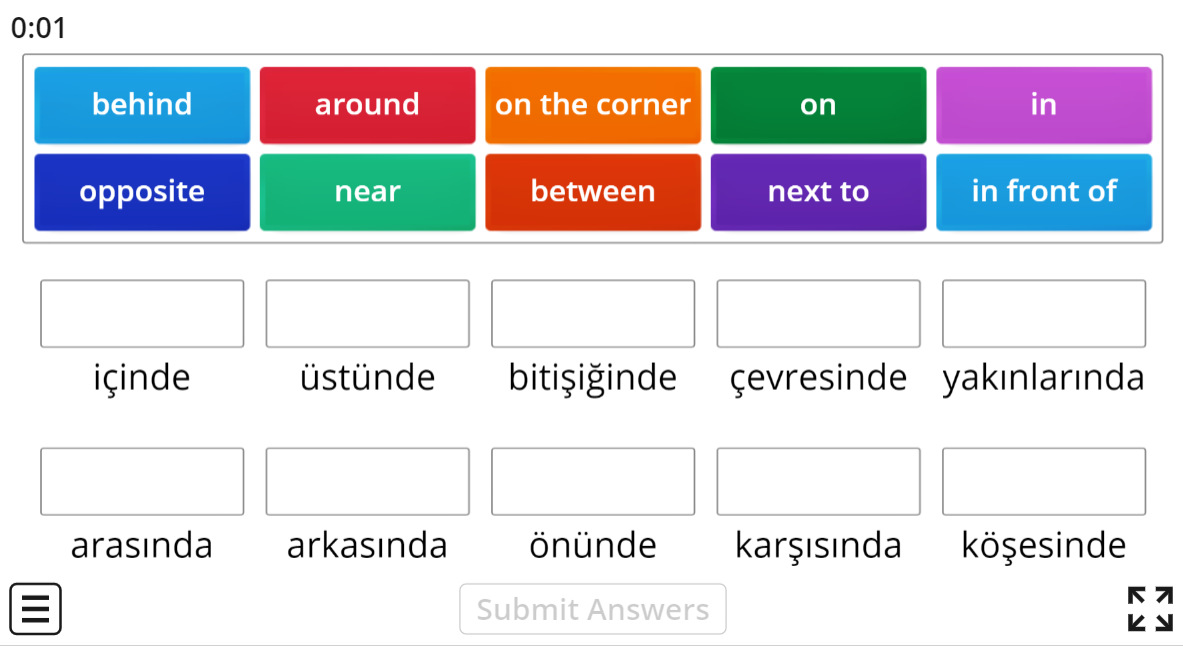Click the answer box above 'köşesinde'

tap(1043, 481)
